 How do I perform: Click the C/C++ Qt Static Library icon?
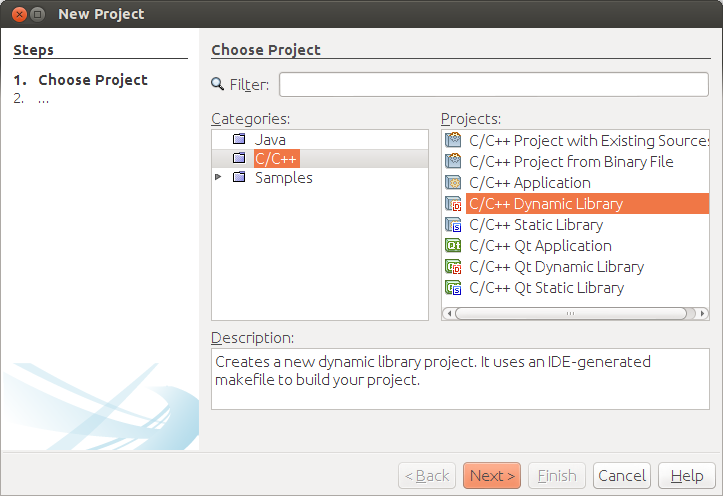click(453, 288)
